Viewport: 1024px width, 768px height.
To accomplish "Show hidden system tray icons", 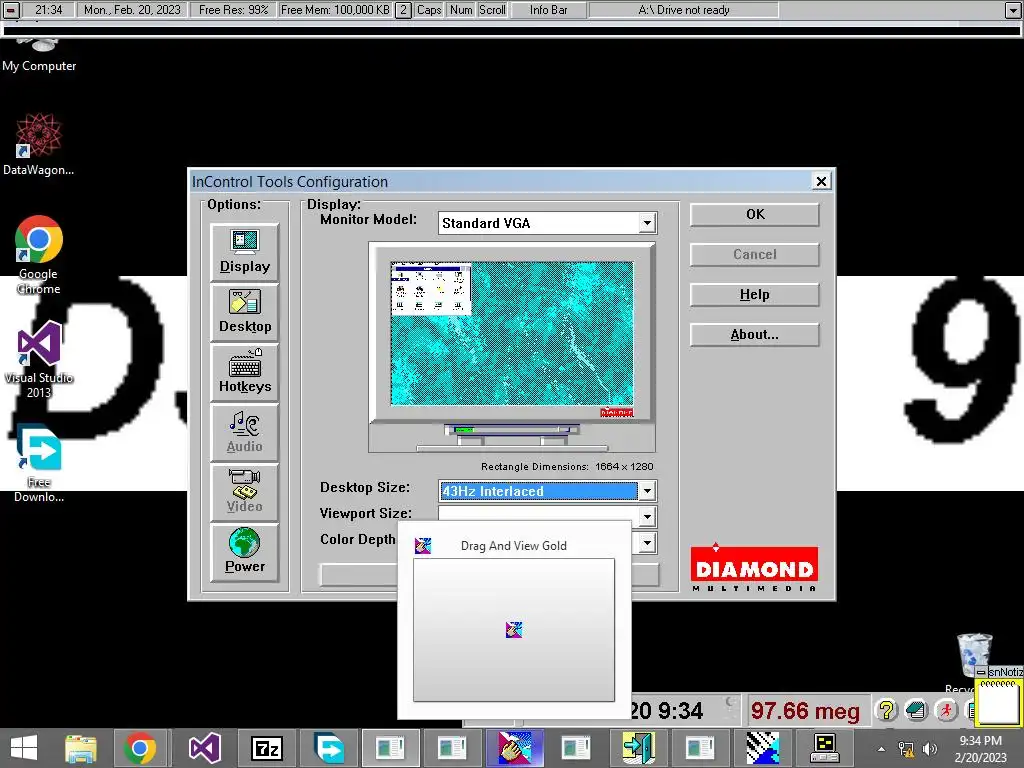I will (x=881, y=749).
